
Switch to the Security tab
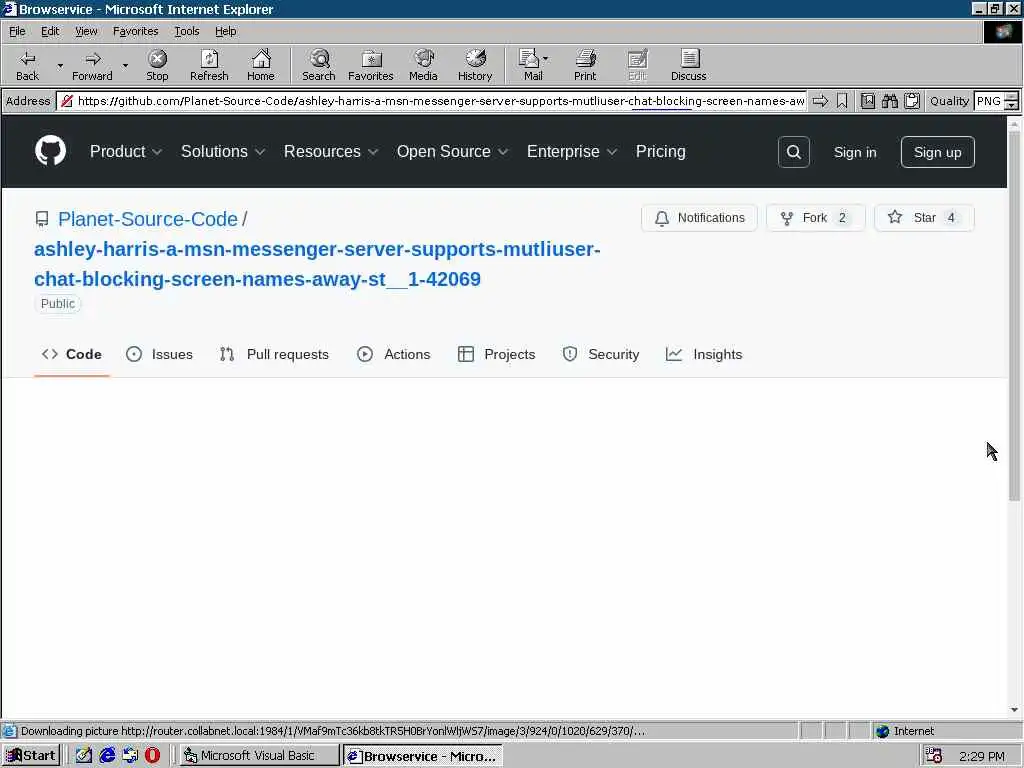point(601,354)
